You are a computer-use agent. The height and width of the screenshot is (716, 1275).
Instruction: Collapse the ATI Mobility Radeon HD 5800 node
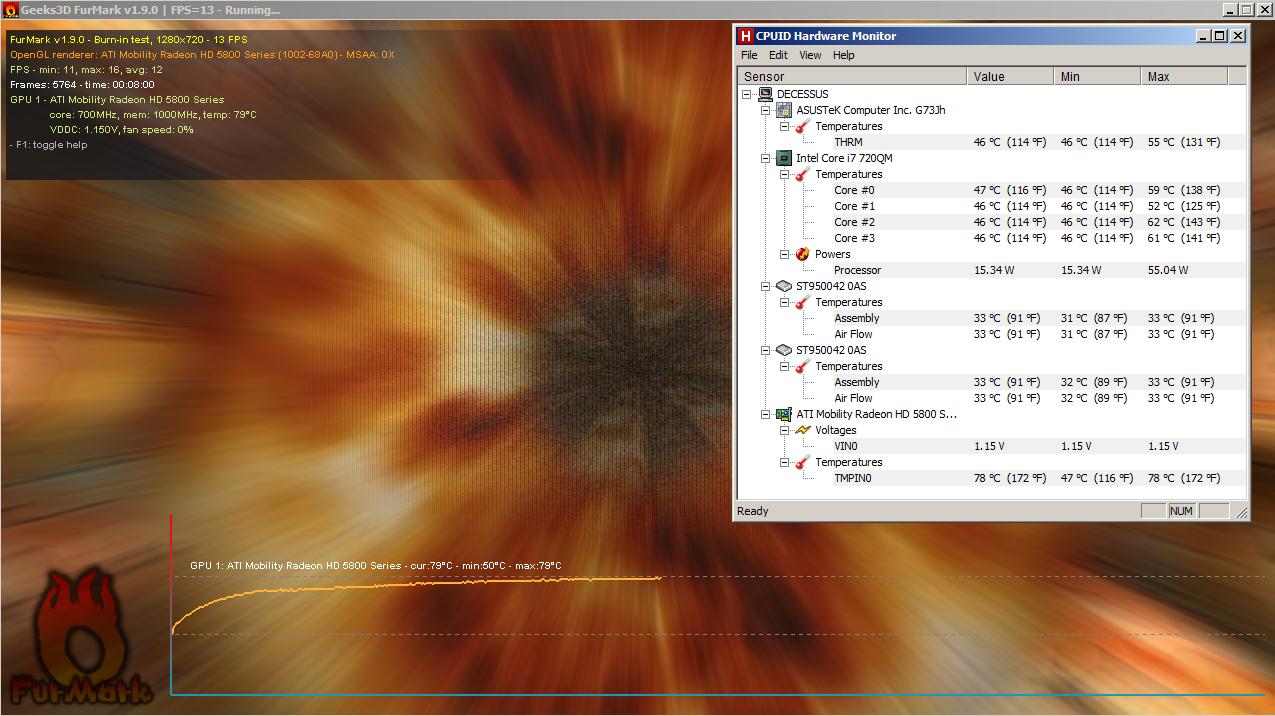coord(766,414)
